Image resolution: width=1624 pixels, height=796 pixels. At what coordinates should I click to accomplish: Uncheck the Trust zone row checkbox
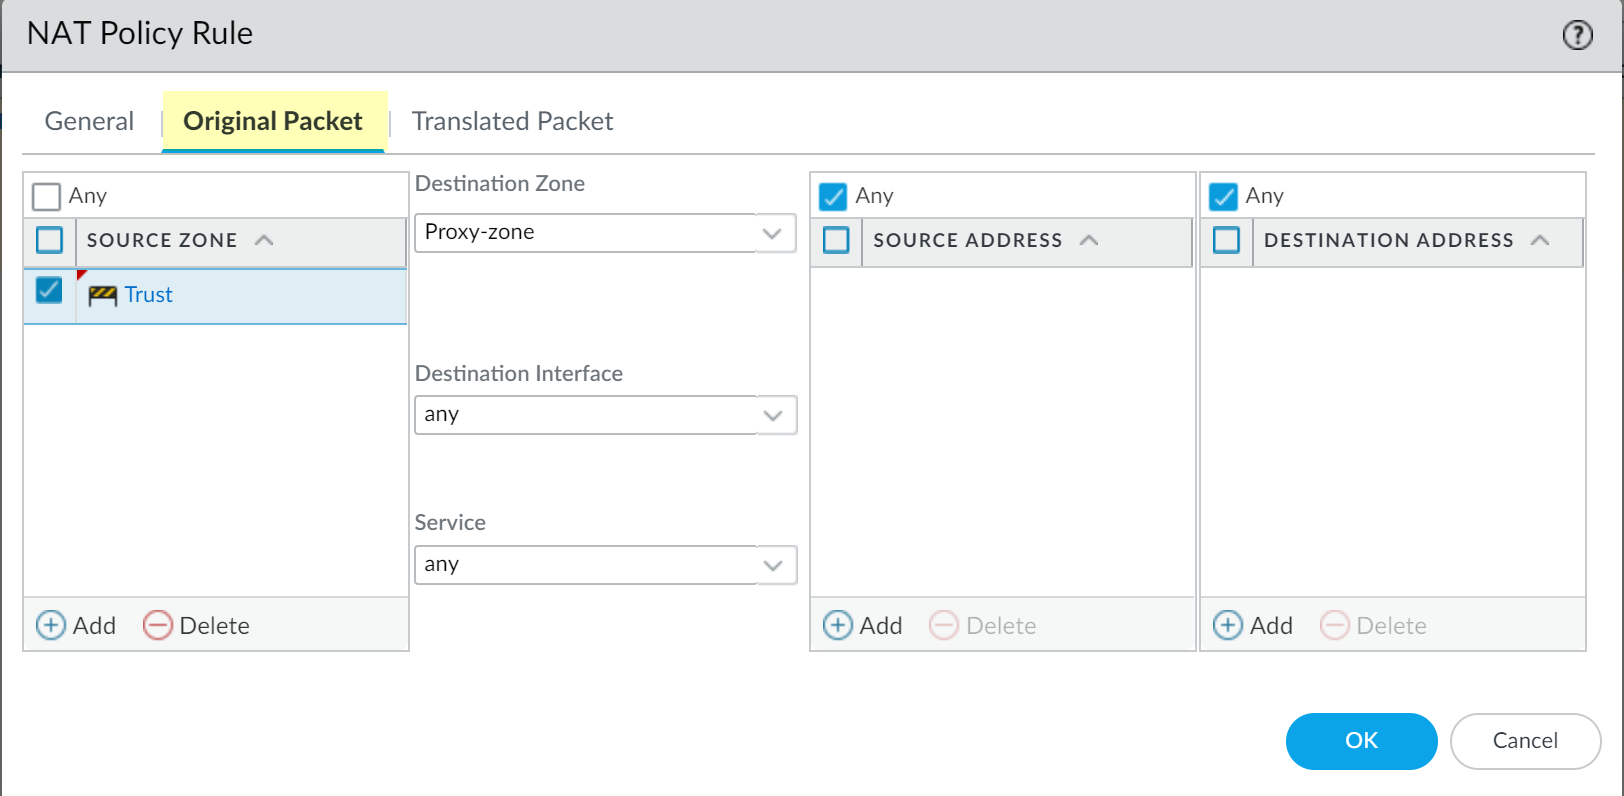pos(49,290)
